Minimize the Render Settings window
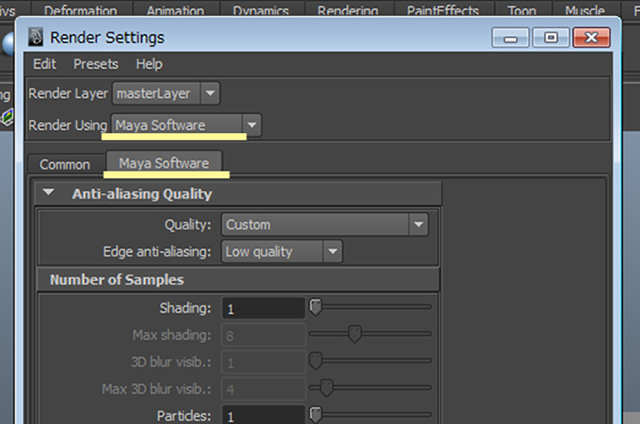 point(511,38)
